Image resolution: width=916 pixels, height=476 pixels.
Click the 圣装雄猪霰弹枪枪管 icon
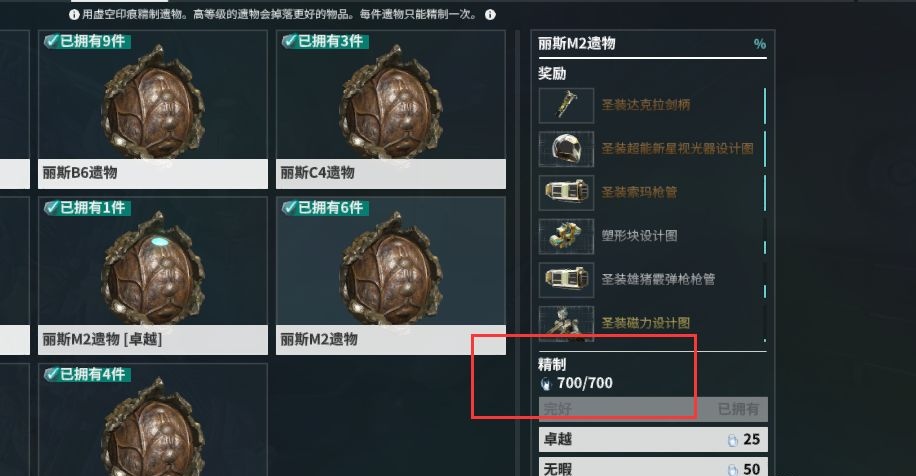click(x=566, y=280)
